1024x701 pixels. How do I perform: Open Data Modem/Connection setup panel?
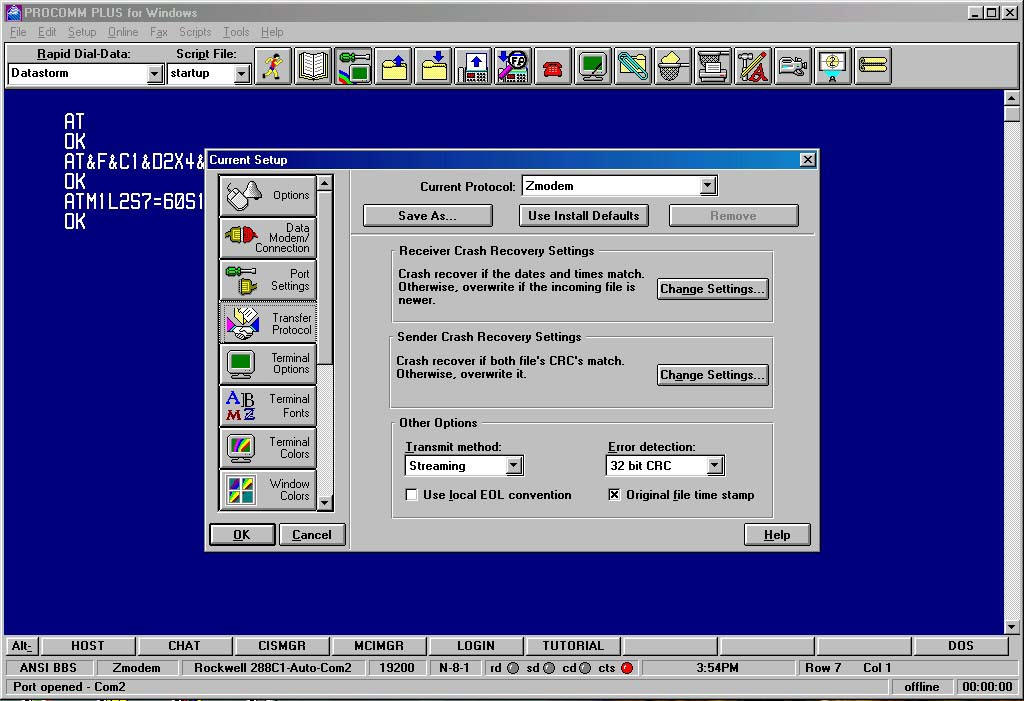click(x=268, y=238)
